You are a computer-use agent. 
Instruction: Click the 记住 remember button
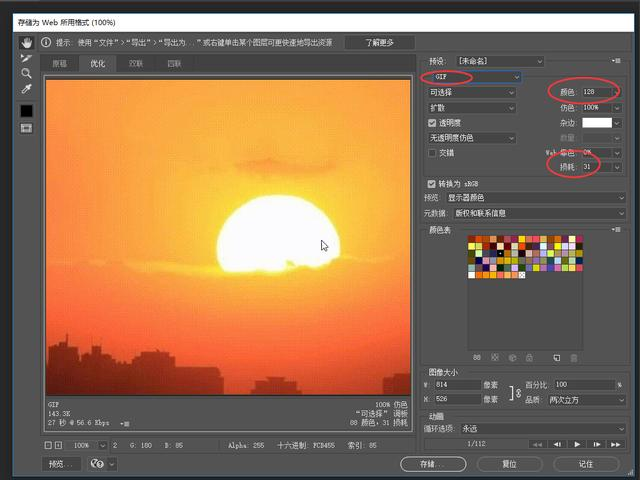[586, 464]
